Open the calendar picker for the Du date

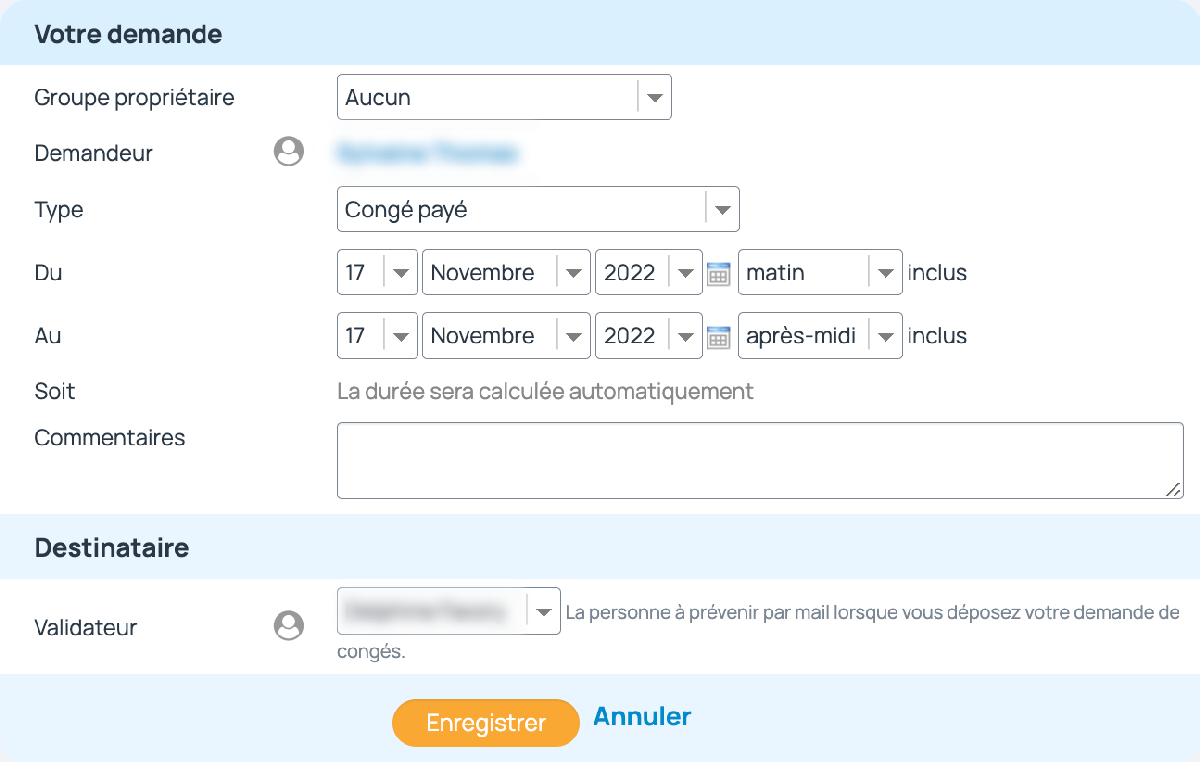pos(718,272)
